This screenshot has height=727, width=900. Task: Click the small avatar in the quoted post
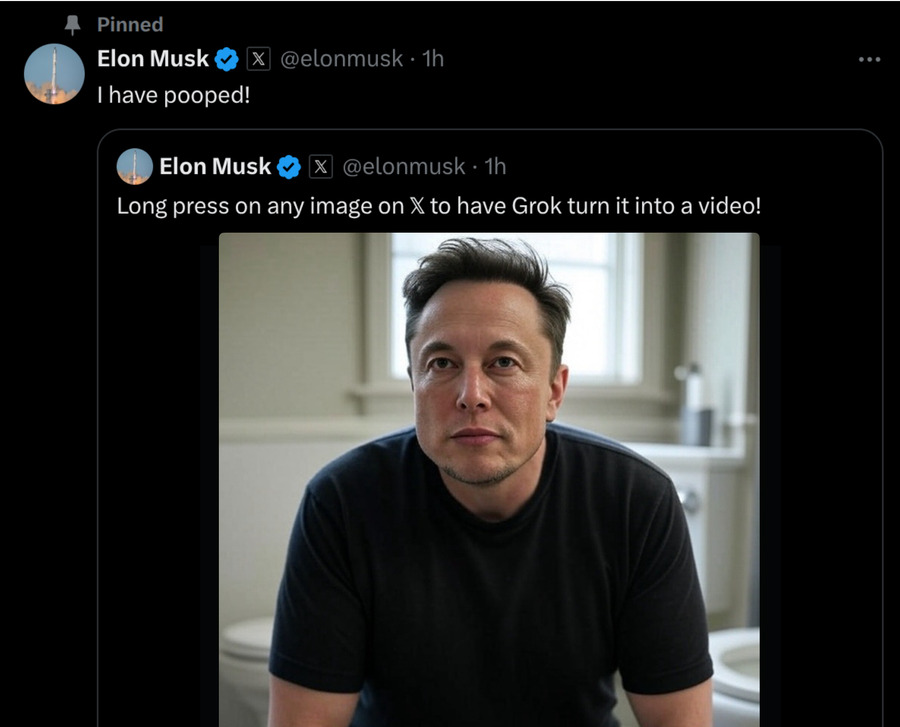coord(135,166)
